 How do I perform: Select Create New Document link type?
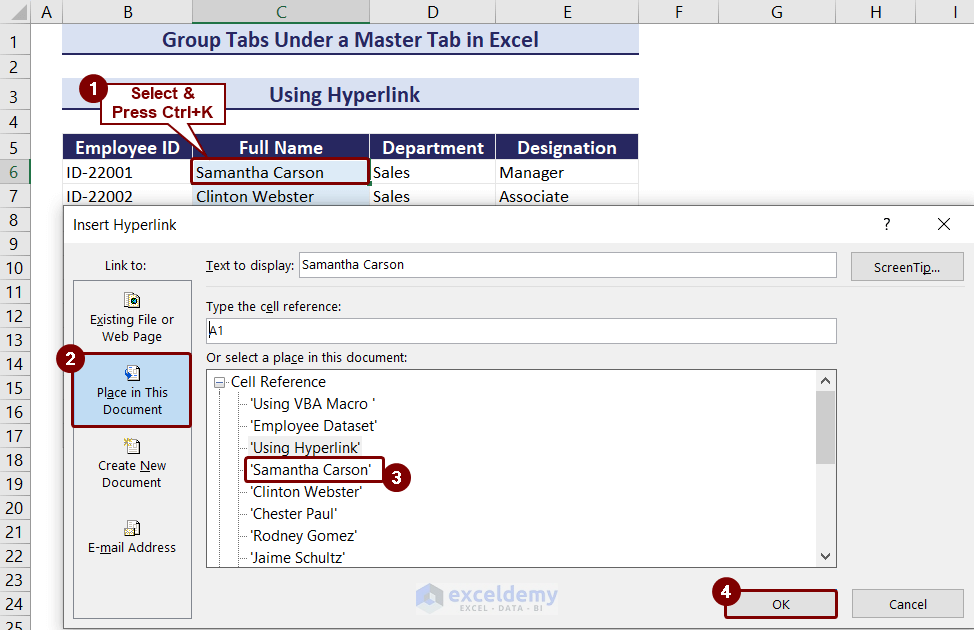coord(132,463)
